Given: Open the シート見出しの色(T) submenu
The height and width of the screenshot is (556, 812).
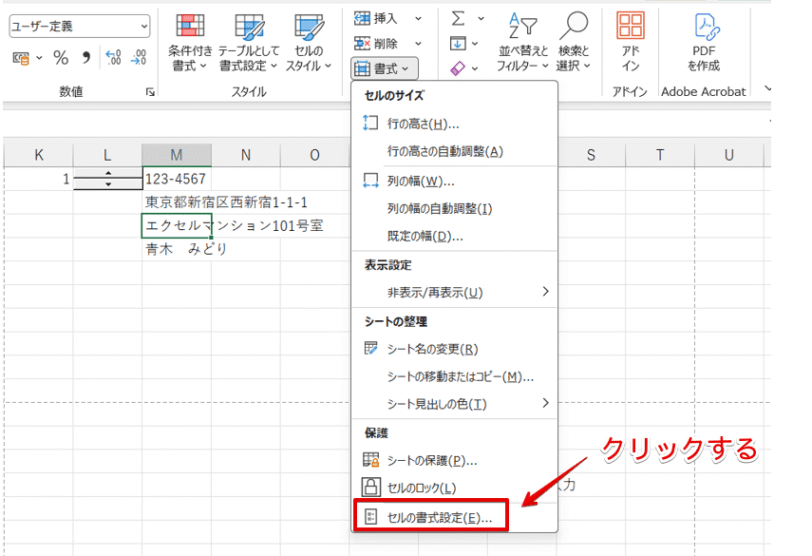Looking at the screenshot, I should pos(454,404).
